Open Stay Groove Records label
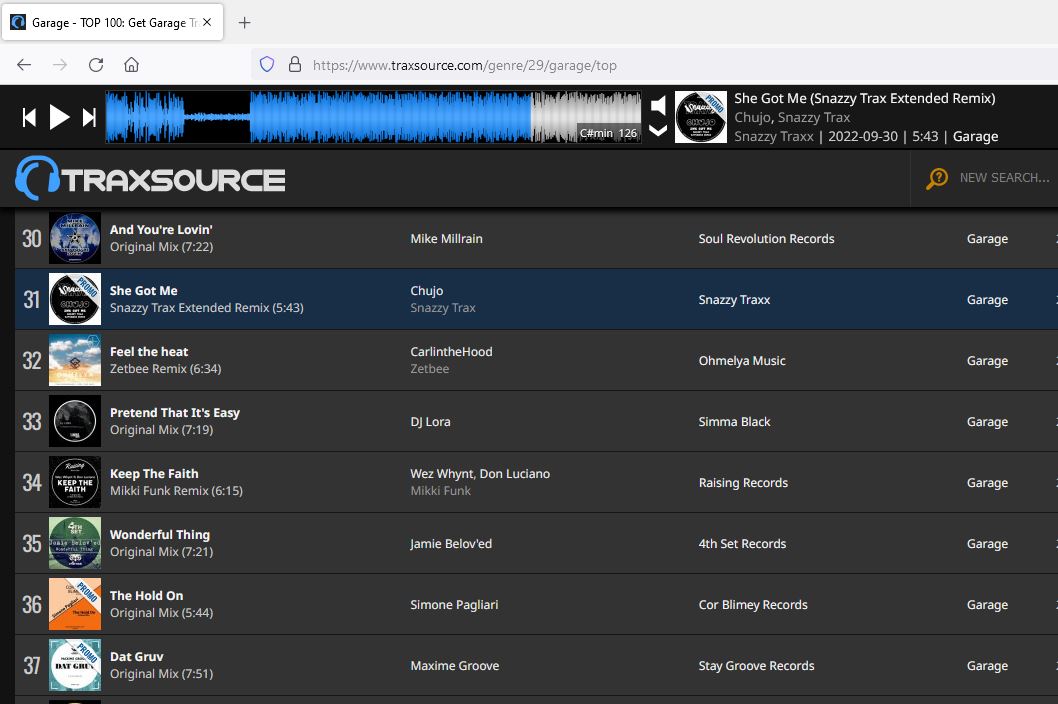The height and width of the screenshot is (704, 1058). click(x=756, y=666)
